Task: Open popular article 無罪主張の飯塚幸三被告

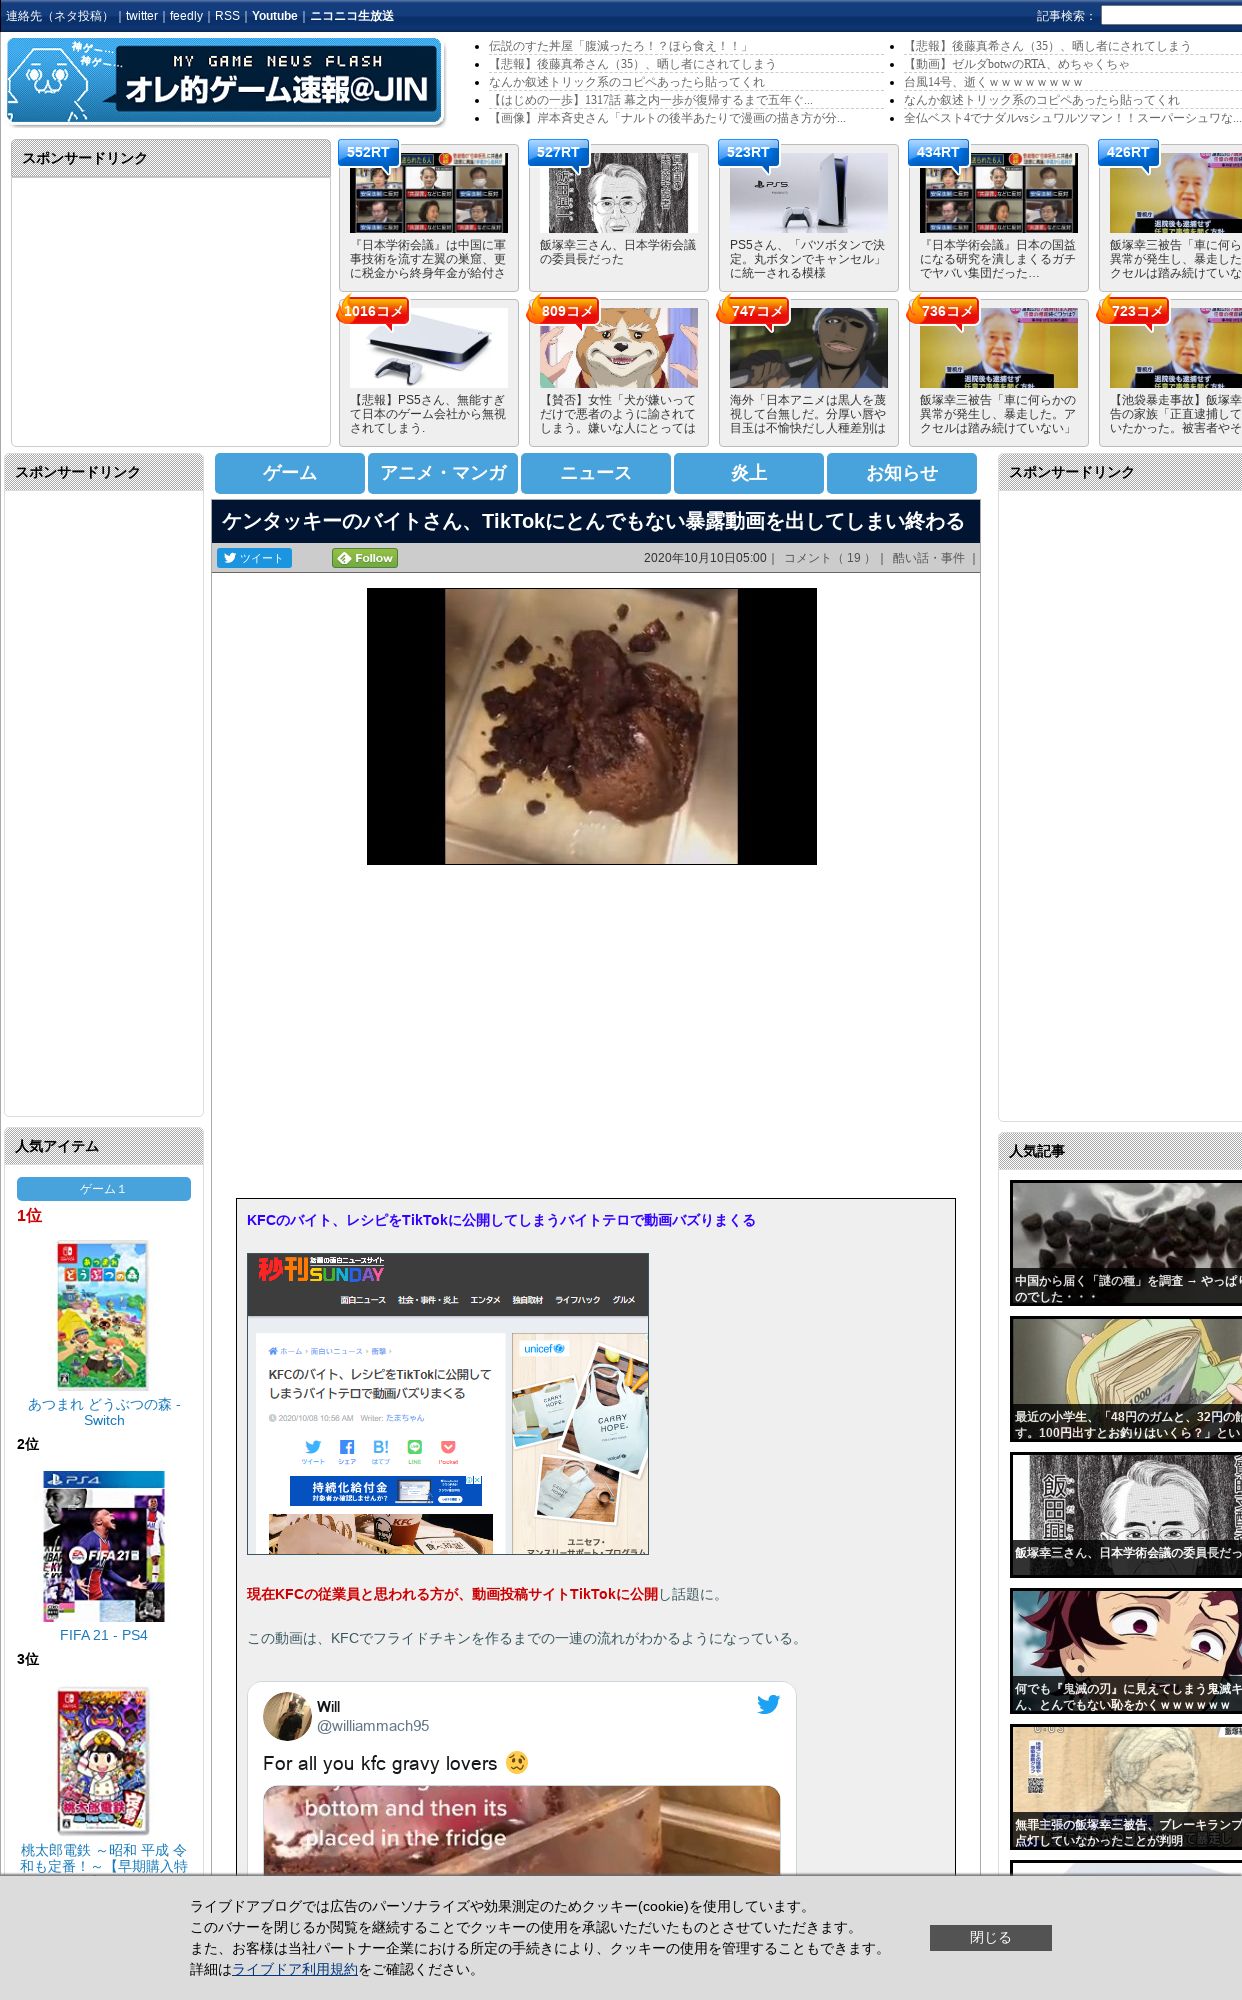Action: pyautogui.click(x=1126, y=1787)
